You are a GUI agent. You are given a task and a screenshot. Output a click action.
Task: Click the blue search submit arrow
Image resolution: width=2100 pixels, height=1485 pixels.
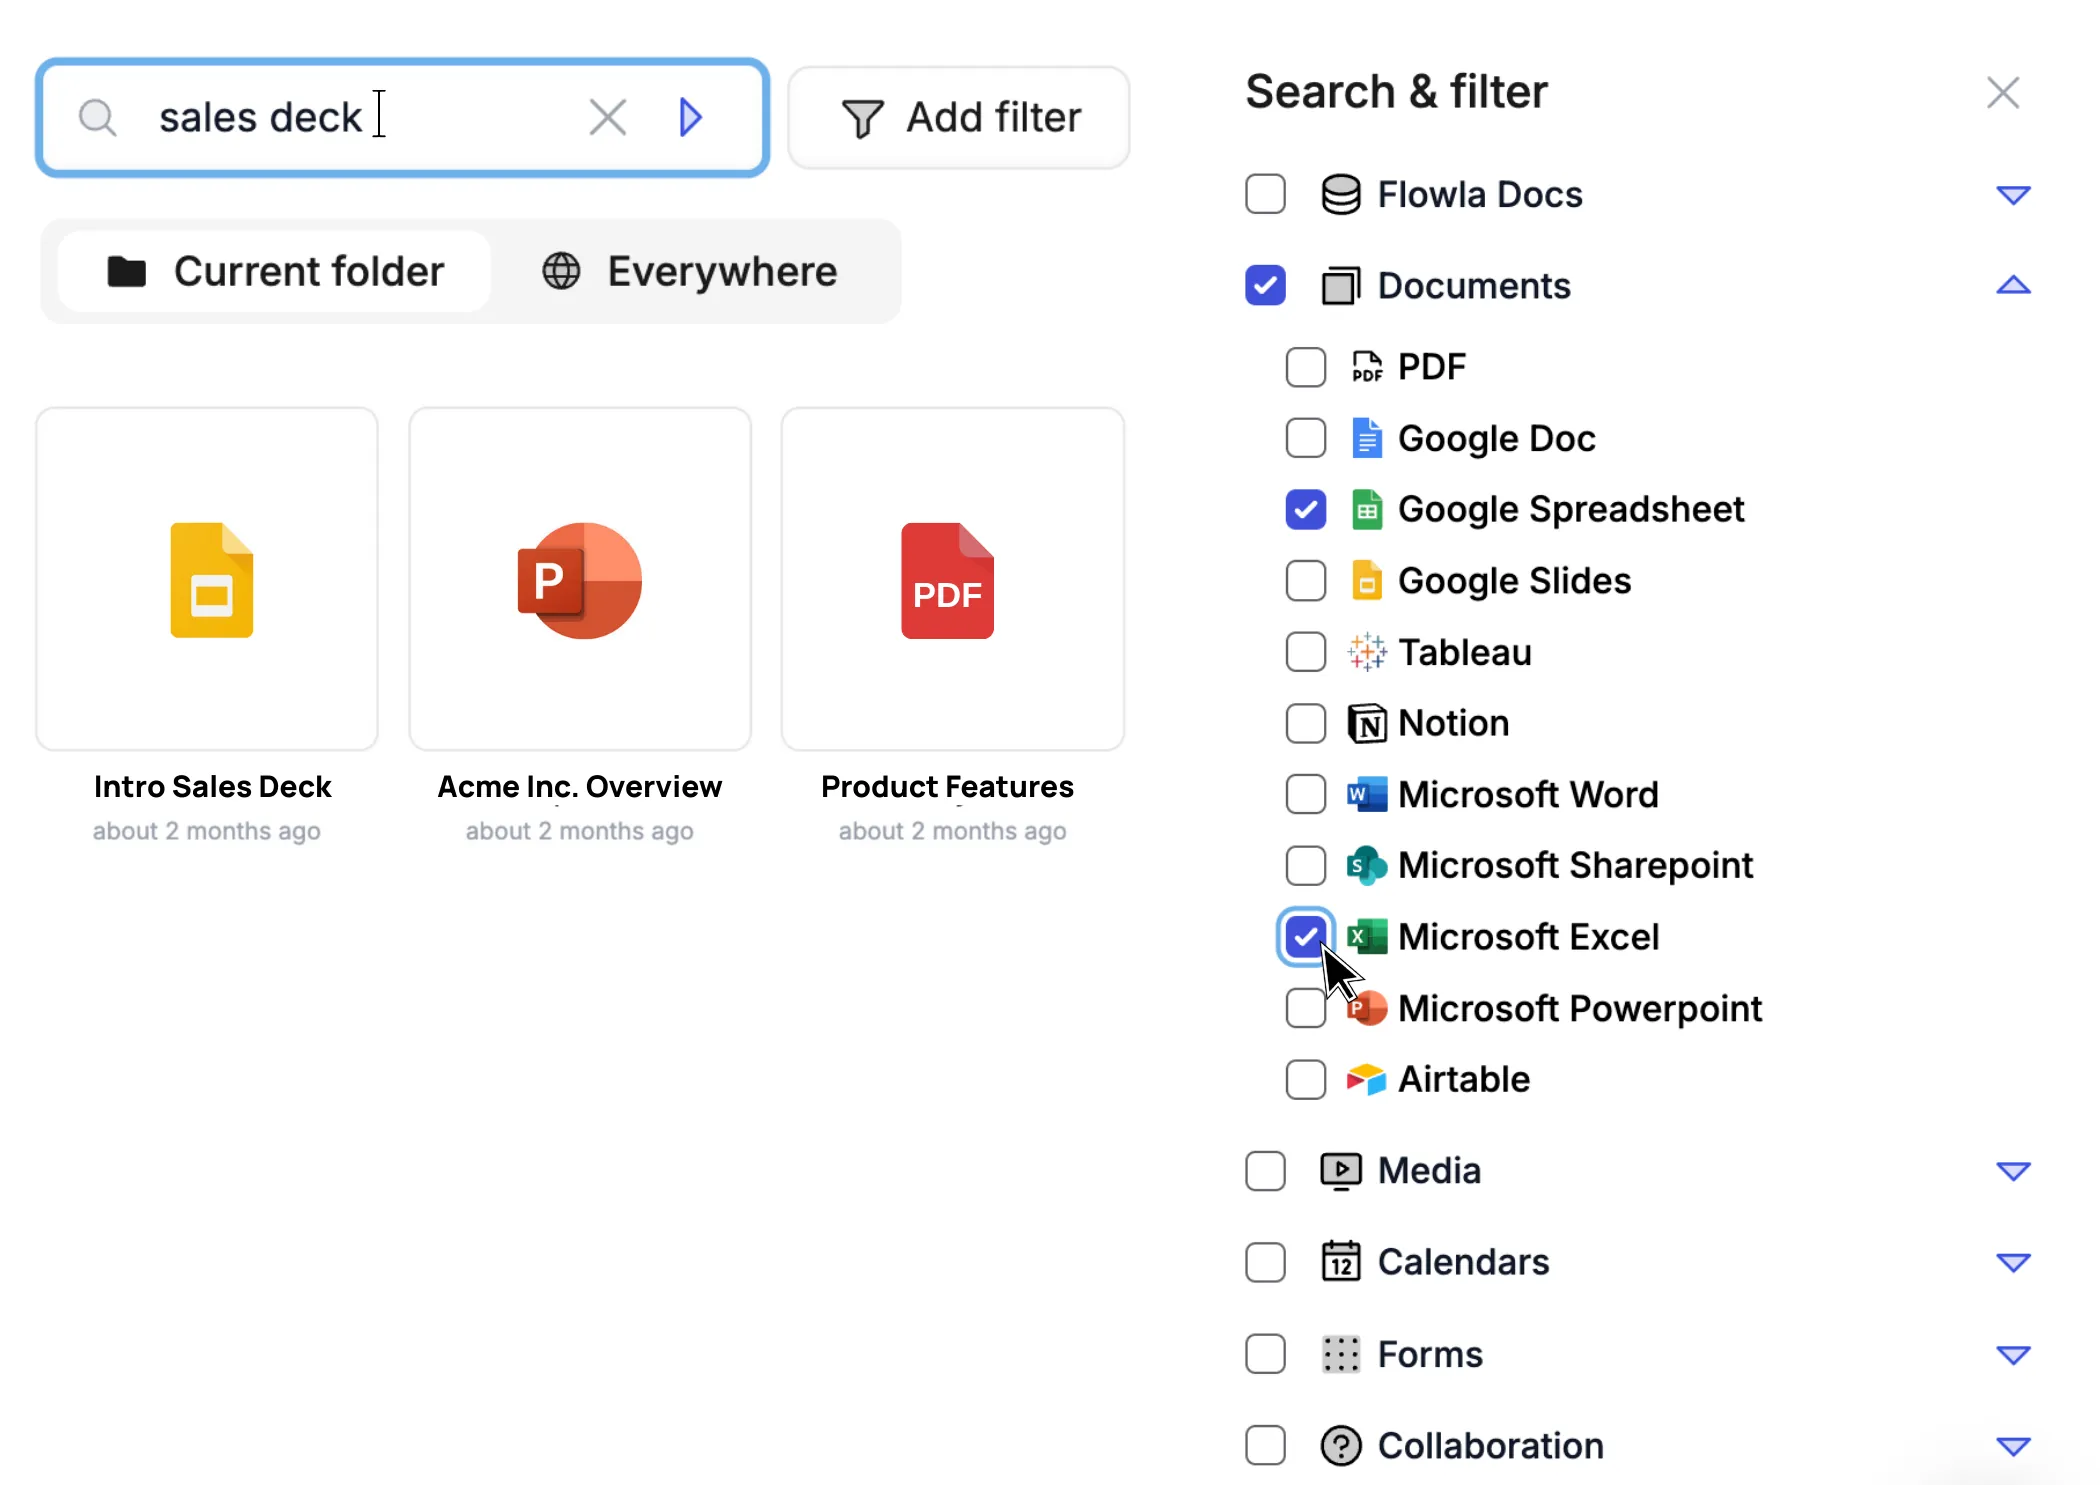coord(690,117)
